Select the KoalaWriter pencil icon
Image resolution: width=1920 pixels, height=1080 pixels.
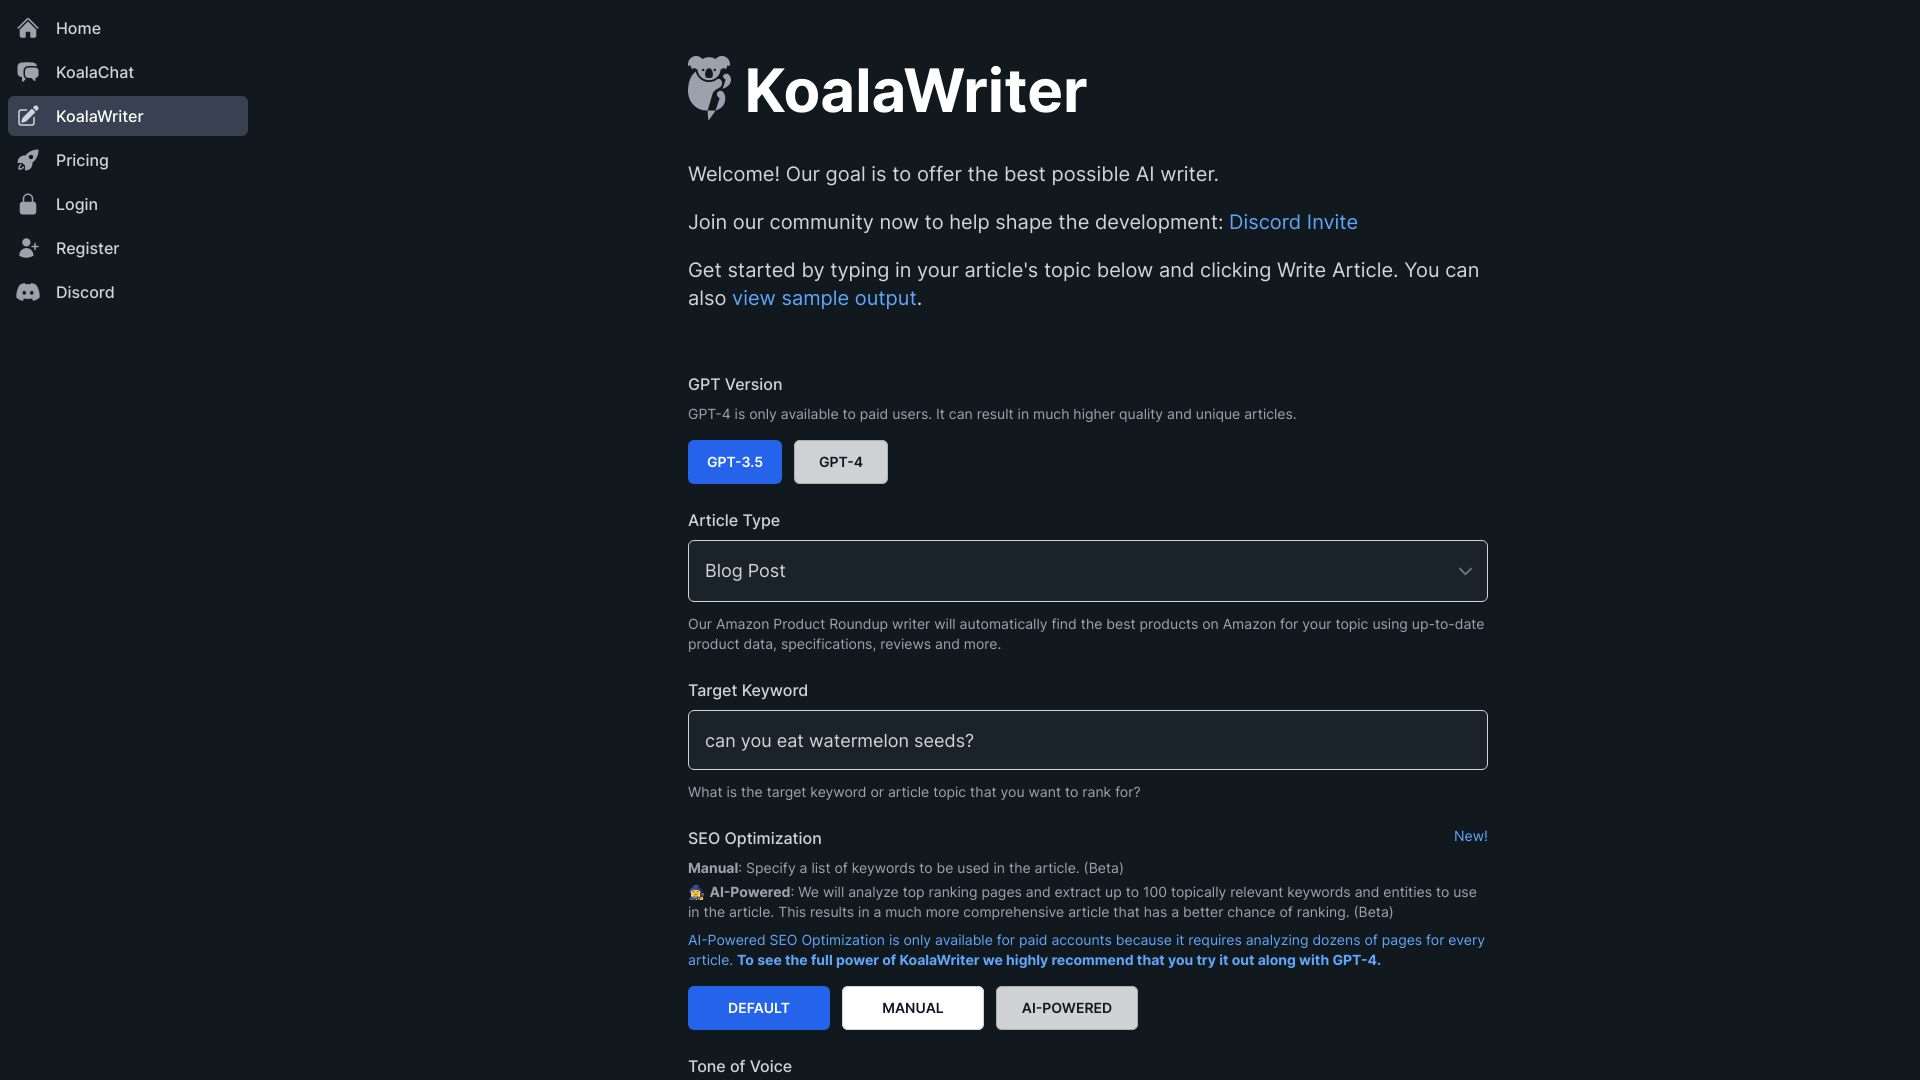[x=28, y=116]
